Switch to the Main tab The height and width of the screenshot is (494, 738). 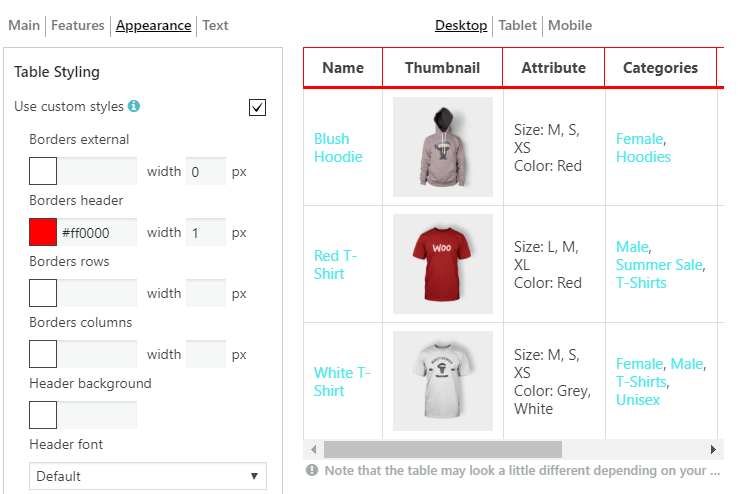(24, 25)
